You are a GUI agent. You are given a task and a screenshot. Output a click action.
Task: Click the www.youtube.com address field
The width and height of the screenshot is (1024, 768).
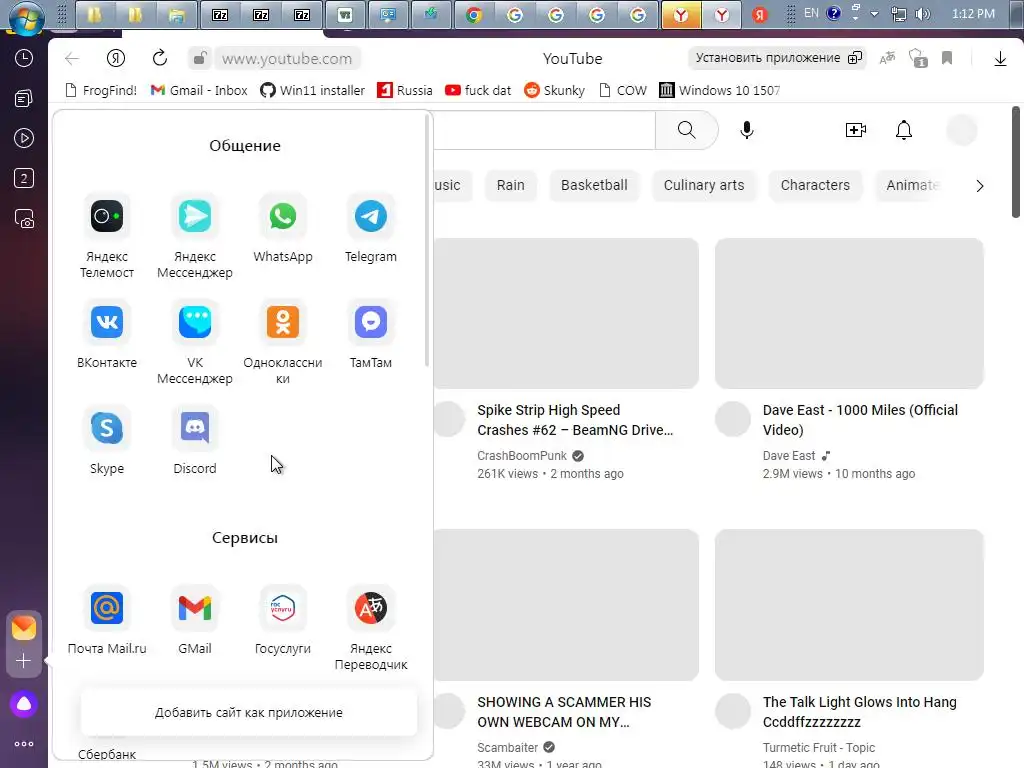pyautogui.click(x=287, y=59)
